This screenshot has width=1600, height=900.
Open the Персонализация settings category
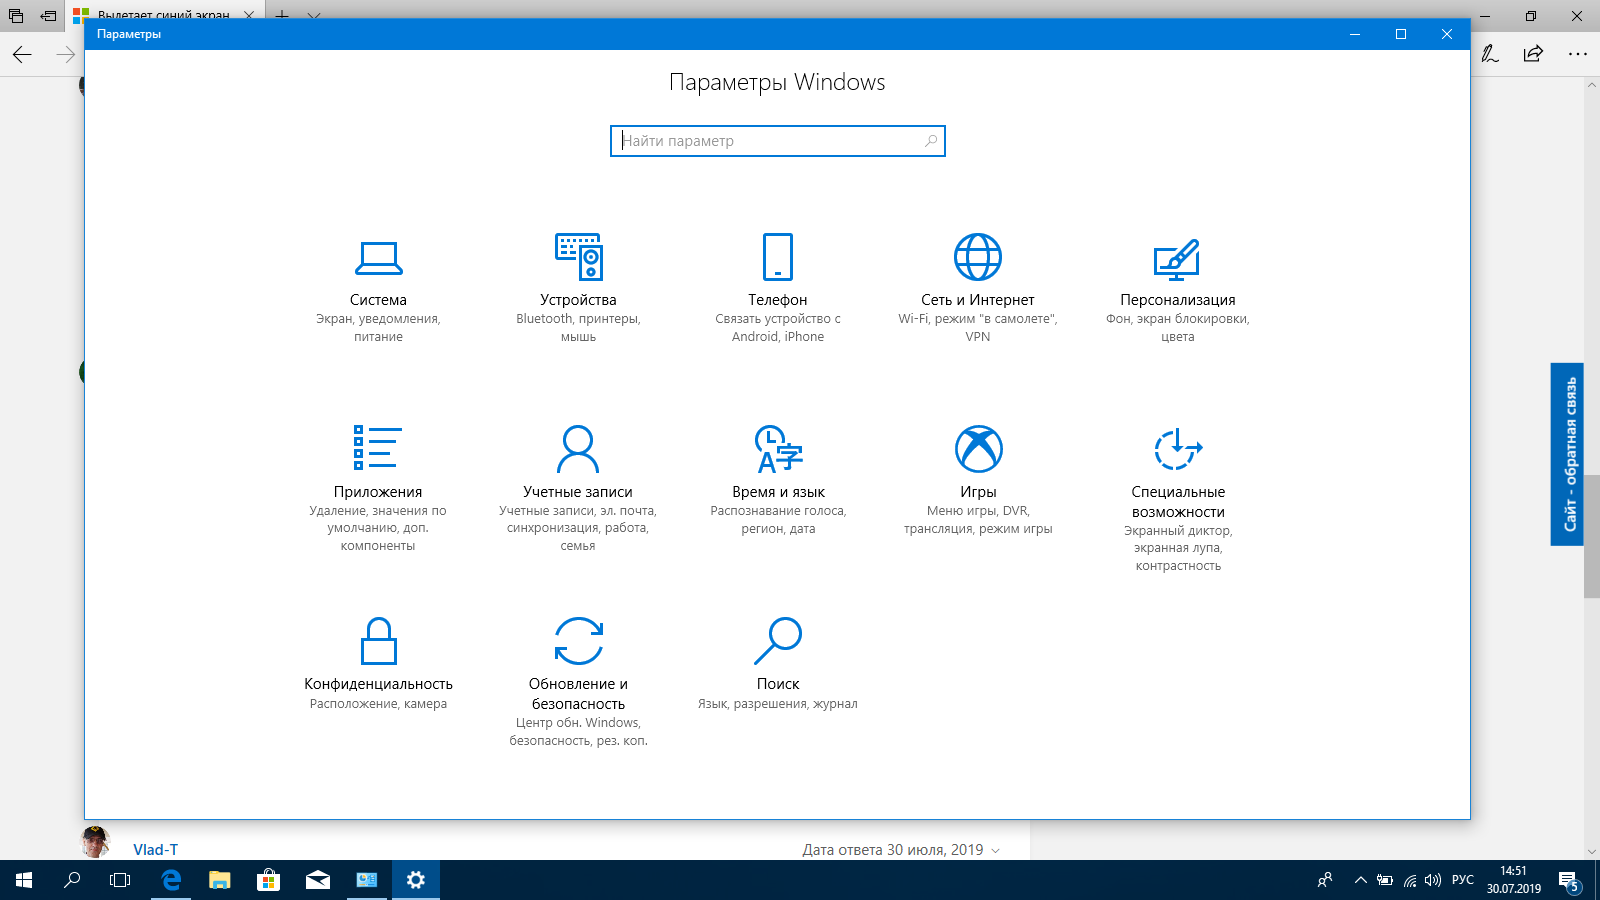[x=1178, y=290]
